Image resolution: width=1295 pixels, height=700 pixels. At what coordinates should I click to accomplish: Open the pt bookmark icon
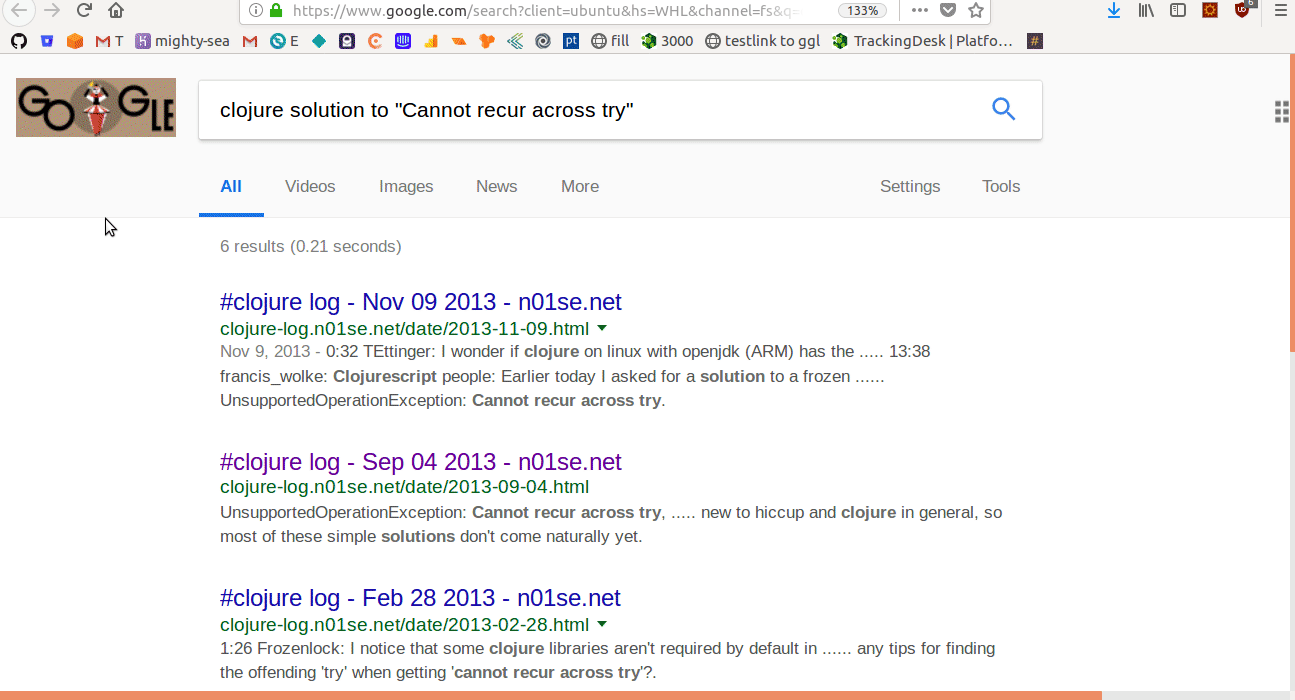click(571, 41)
